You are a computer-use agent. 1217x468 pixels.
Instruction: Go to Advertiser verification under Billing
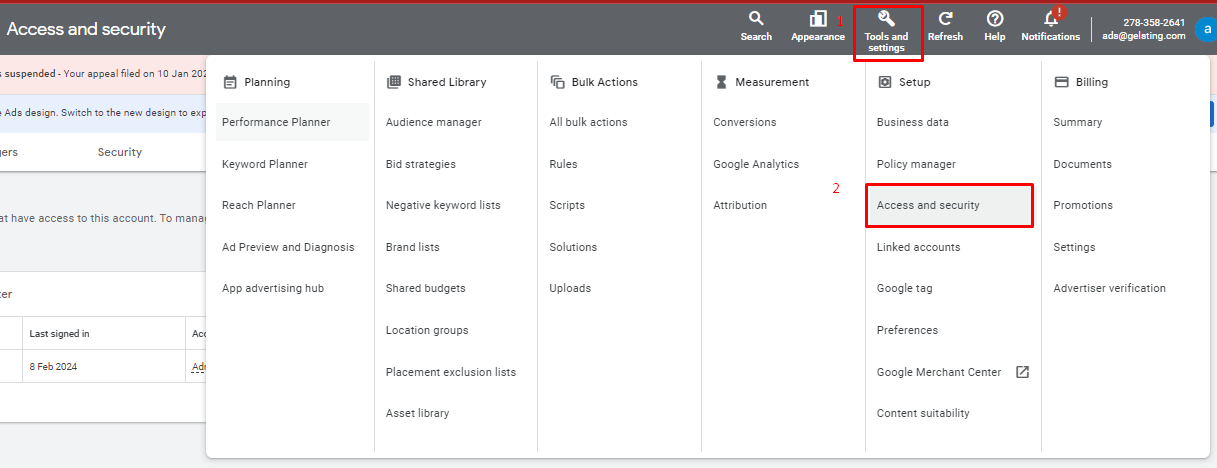pyautogui.click(x=1109, y=288)
